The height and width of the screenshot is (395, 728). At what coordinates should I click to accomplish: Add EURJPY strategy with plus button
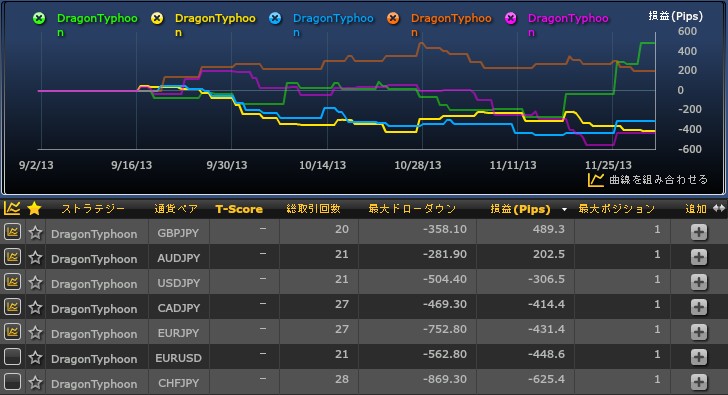[699, 332]
